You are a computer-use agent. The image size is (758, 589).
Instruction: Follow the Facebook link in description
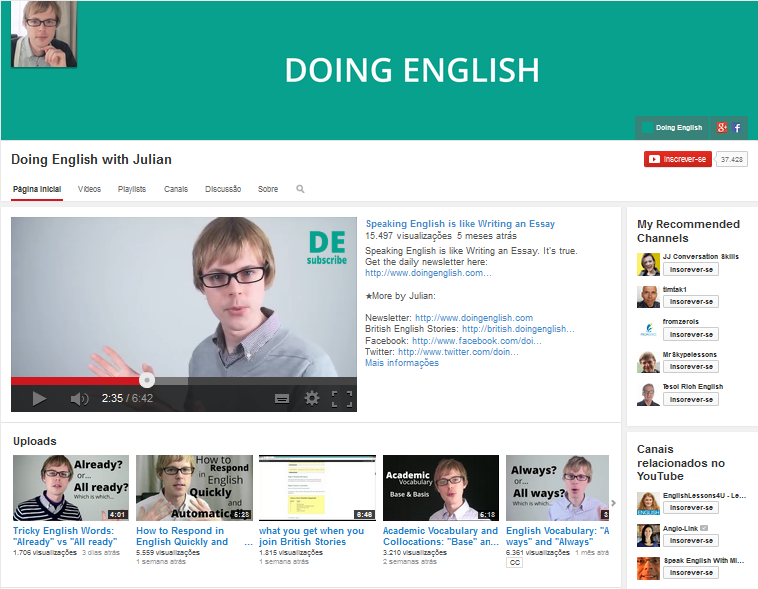[x=477, y=340]
